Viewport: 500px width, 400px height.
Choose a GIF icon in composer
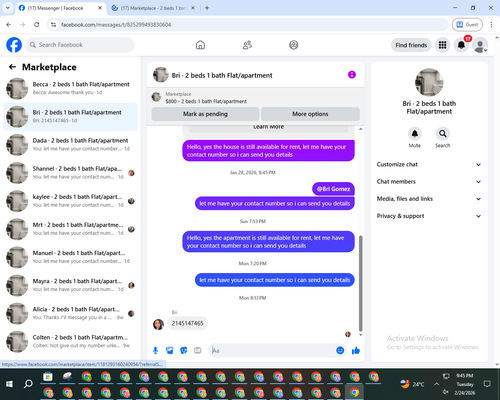pos(198,350)
